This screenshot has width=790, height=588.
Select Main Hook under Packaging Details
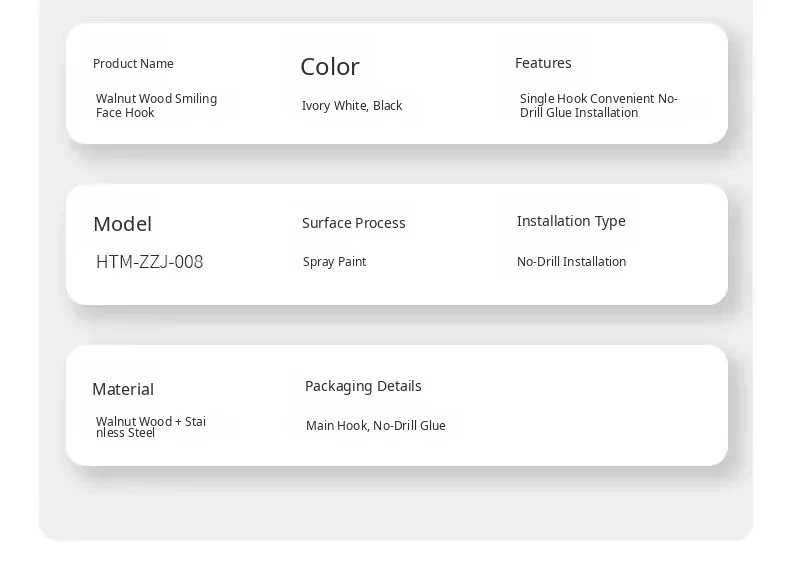337,426
